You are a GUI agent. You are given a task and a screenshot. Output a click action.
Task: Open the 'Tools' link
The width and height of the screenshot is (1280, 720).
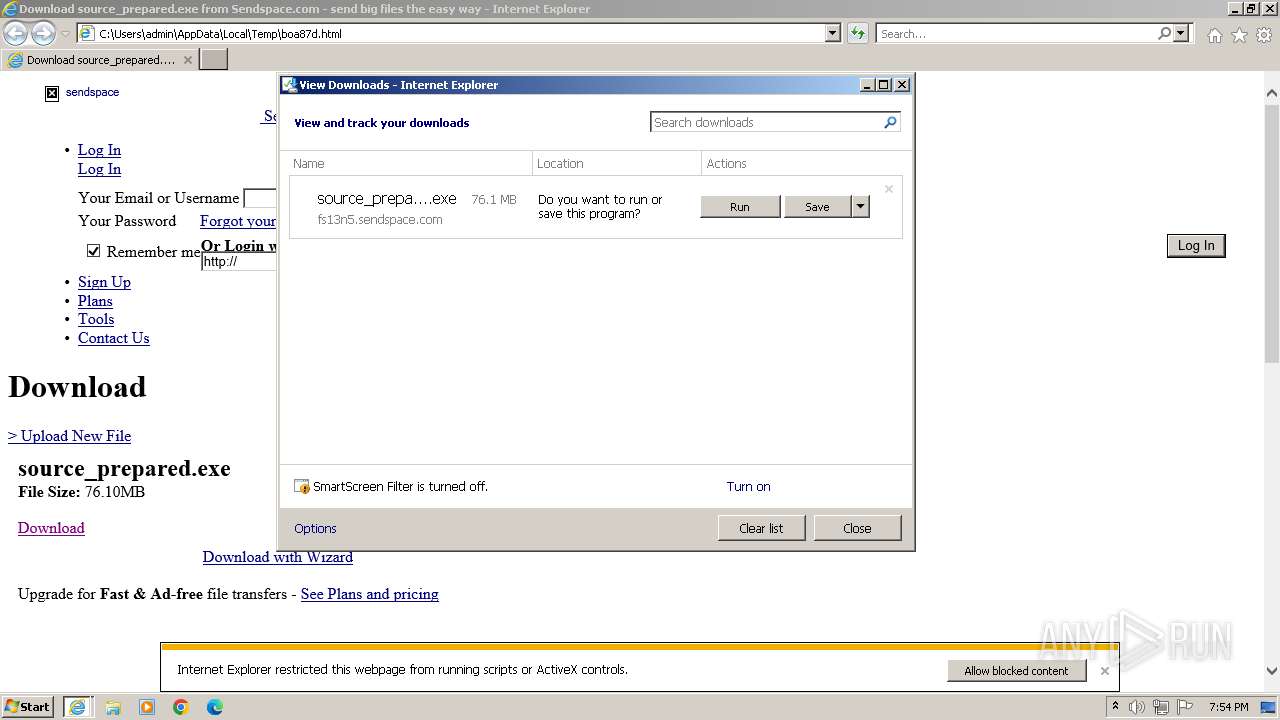(x=96, y=319)
